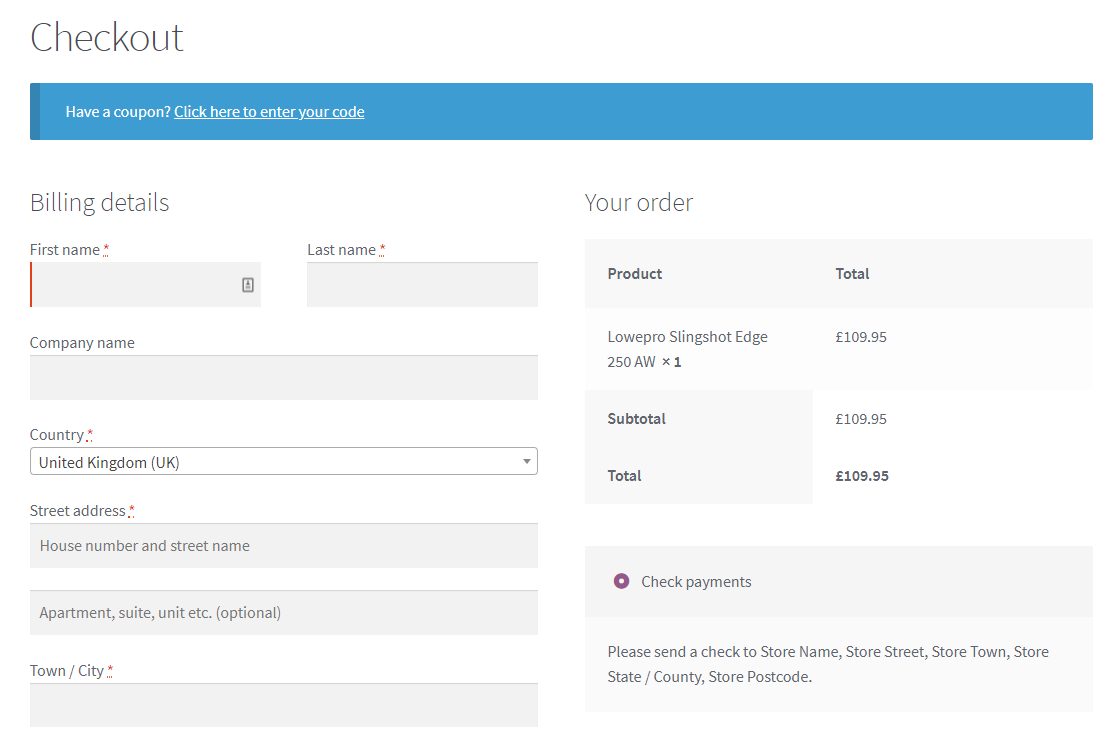Click the Check payments label text
Viewport: 1111px width, 738px height.
pos(696,582)
